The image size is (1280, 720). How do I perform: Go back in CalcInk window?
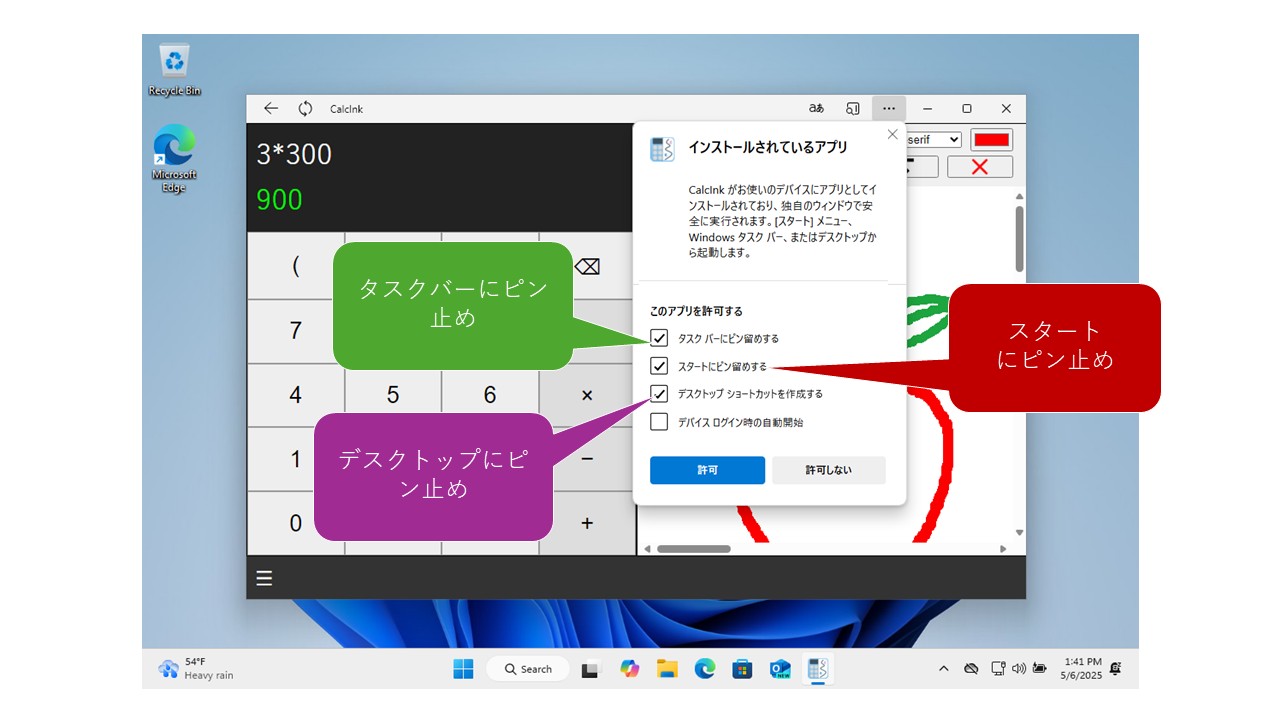(x=270, y=108)
